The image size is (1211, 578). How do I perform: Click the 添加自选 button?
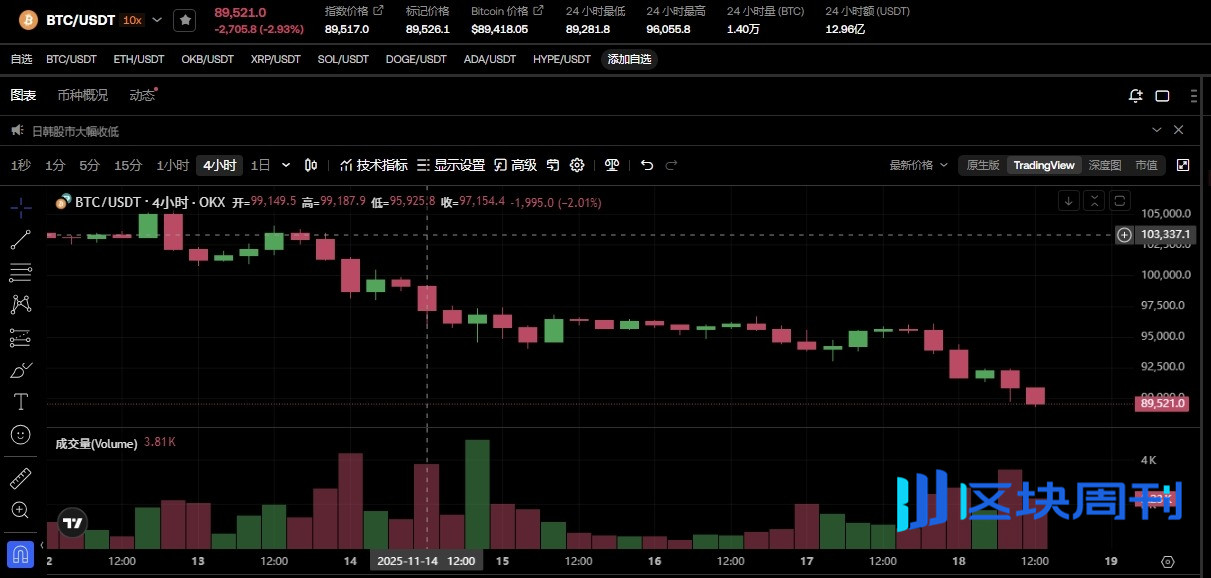point(629,59)
